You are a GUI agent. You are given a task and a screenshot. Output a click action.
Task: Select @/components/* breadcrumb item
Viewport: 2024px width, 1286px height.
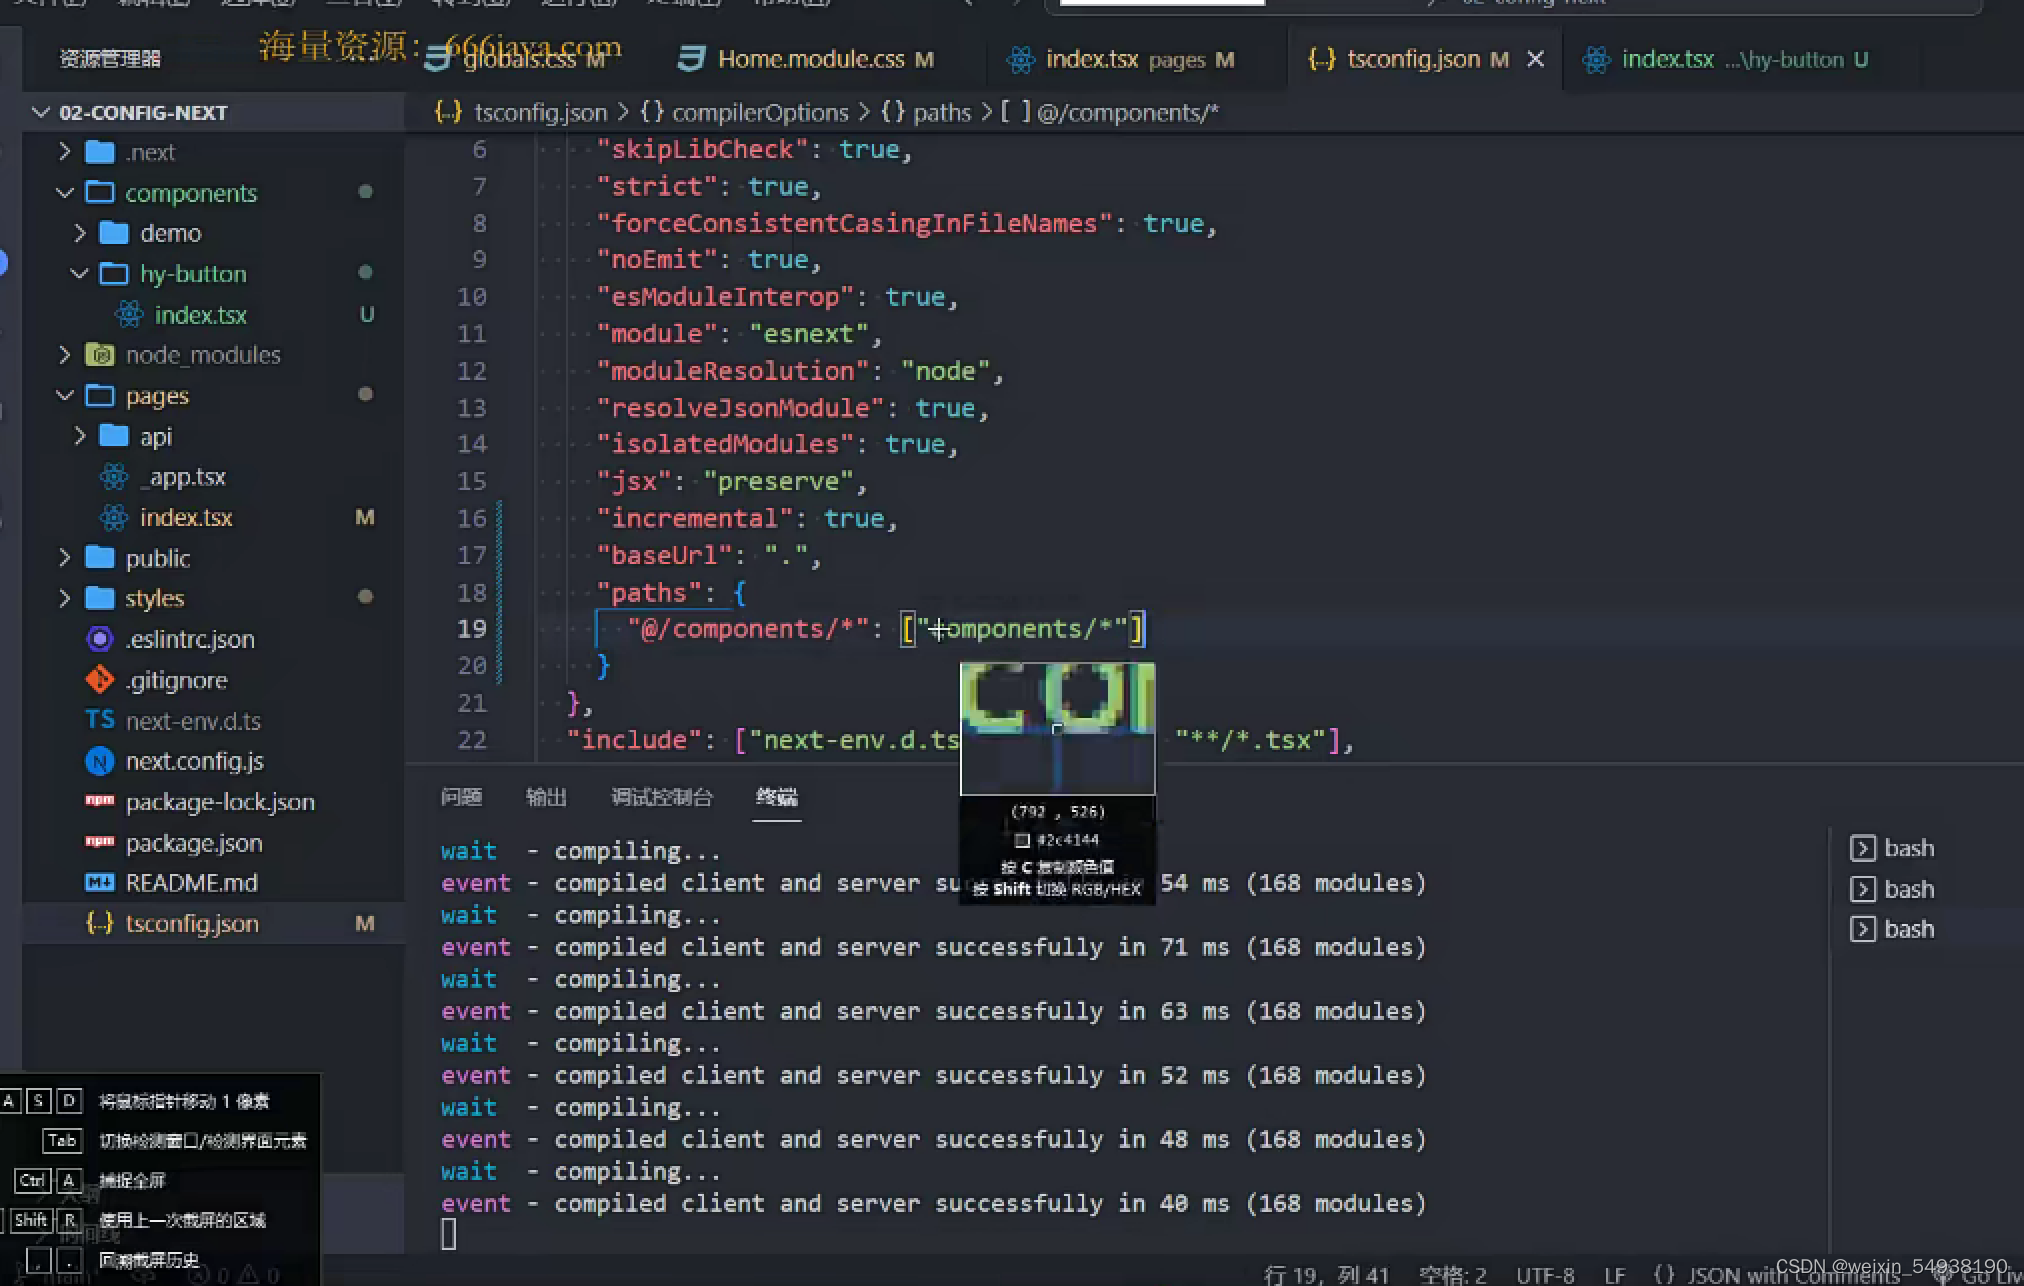tap(1128, 113)
